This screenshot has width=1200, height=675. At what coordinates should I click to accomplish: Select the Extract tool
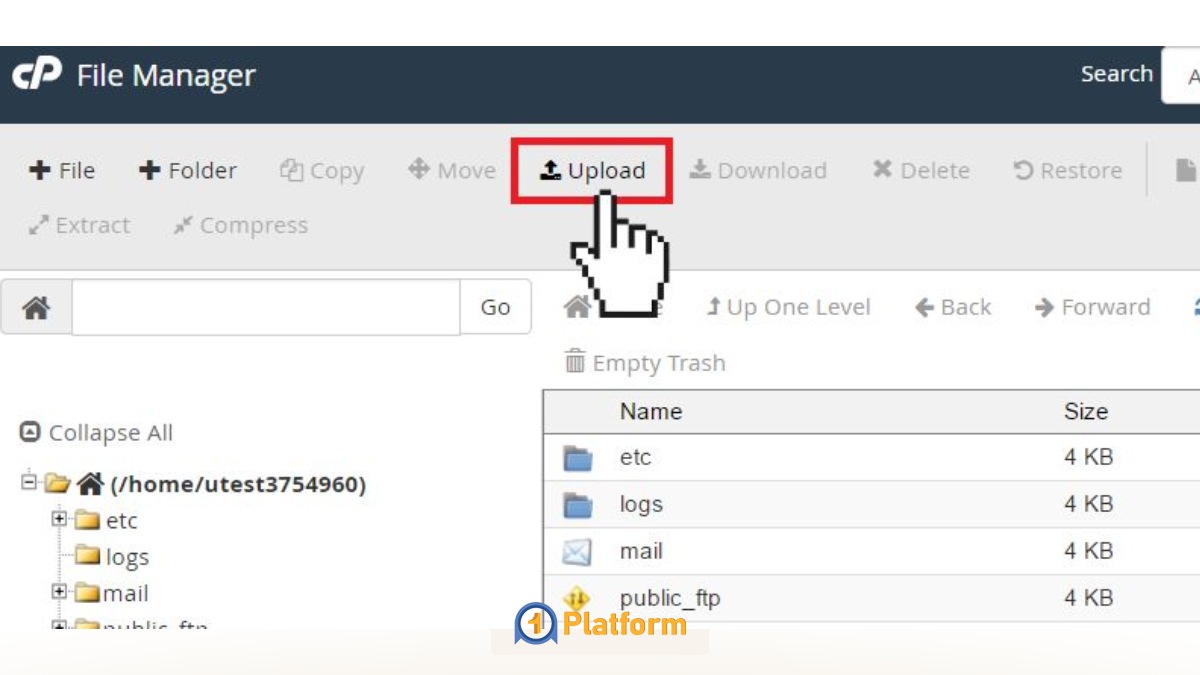pyautogui.click(x=79, y=225)
